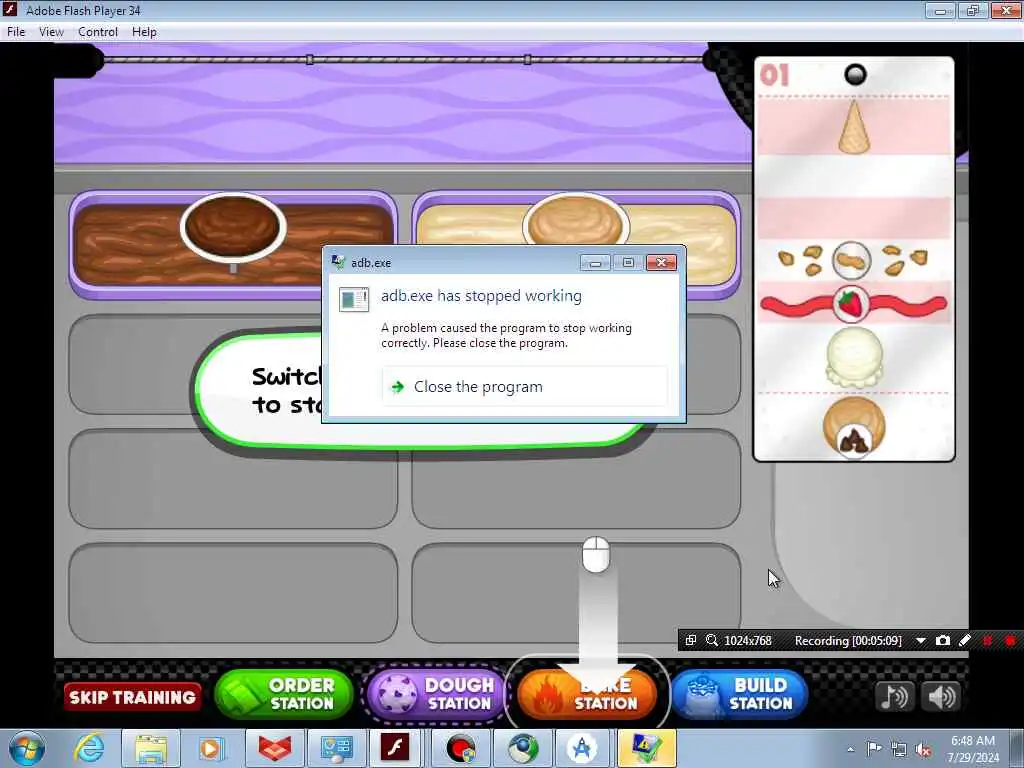Switch to the Dough Station

click(x=436, y=694)
